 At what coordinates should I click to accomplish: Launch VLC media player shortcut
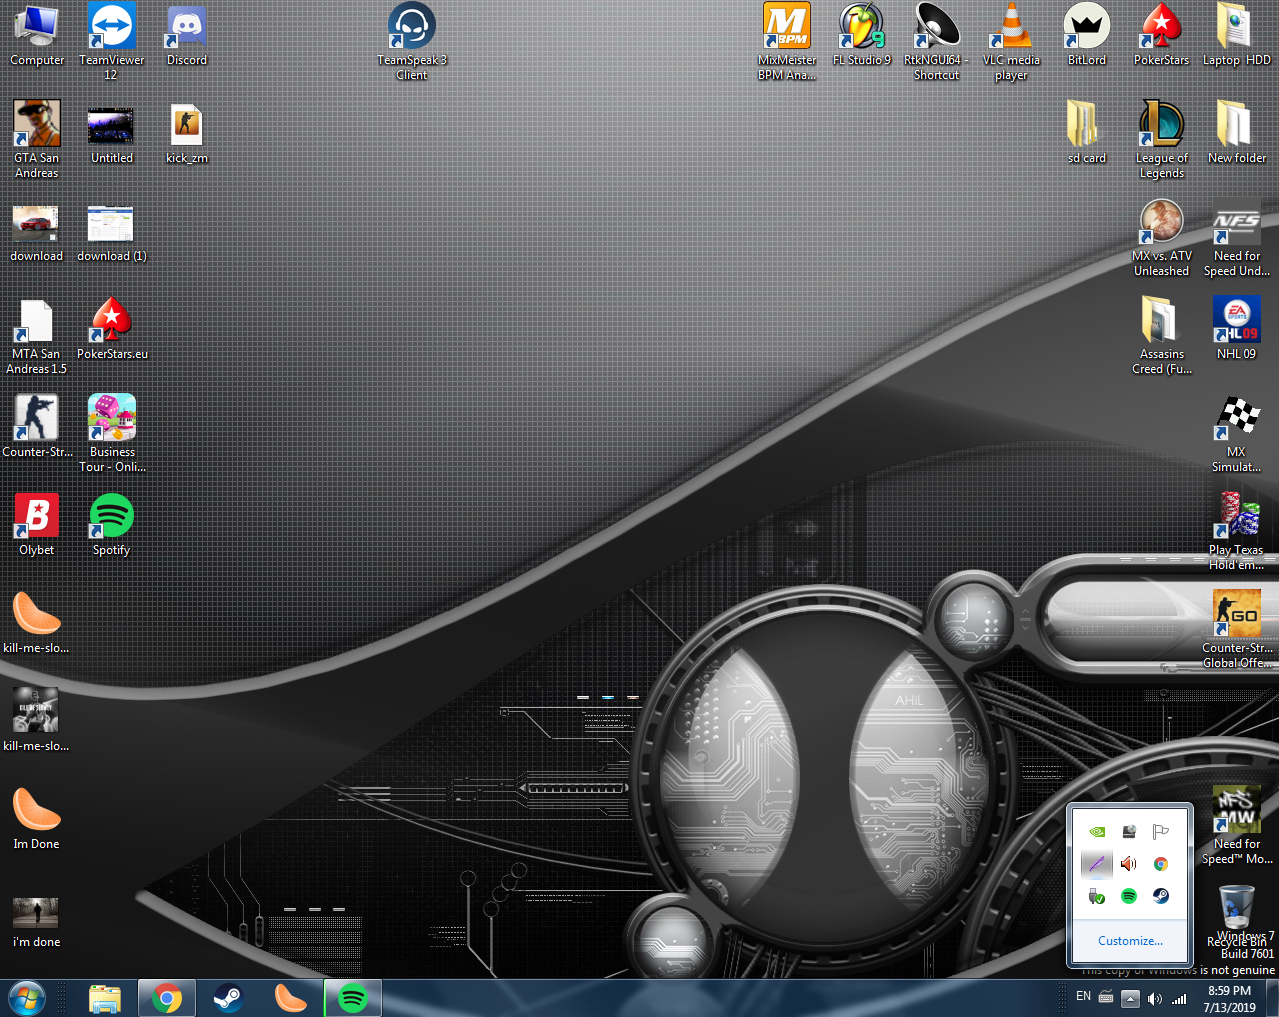(x=1011, y=41)
